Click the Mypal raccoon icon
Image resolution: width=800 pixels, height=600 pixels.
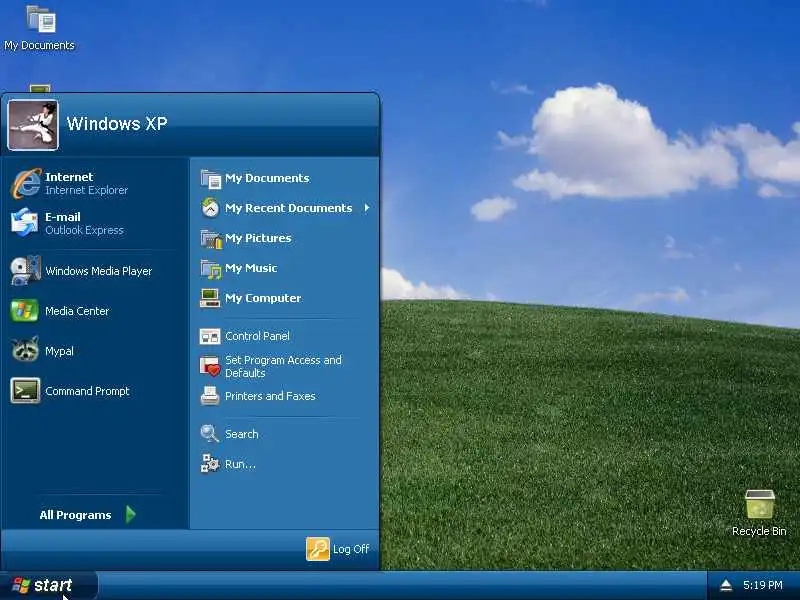click(24, 350)
